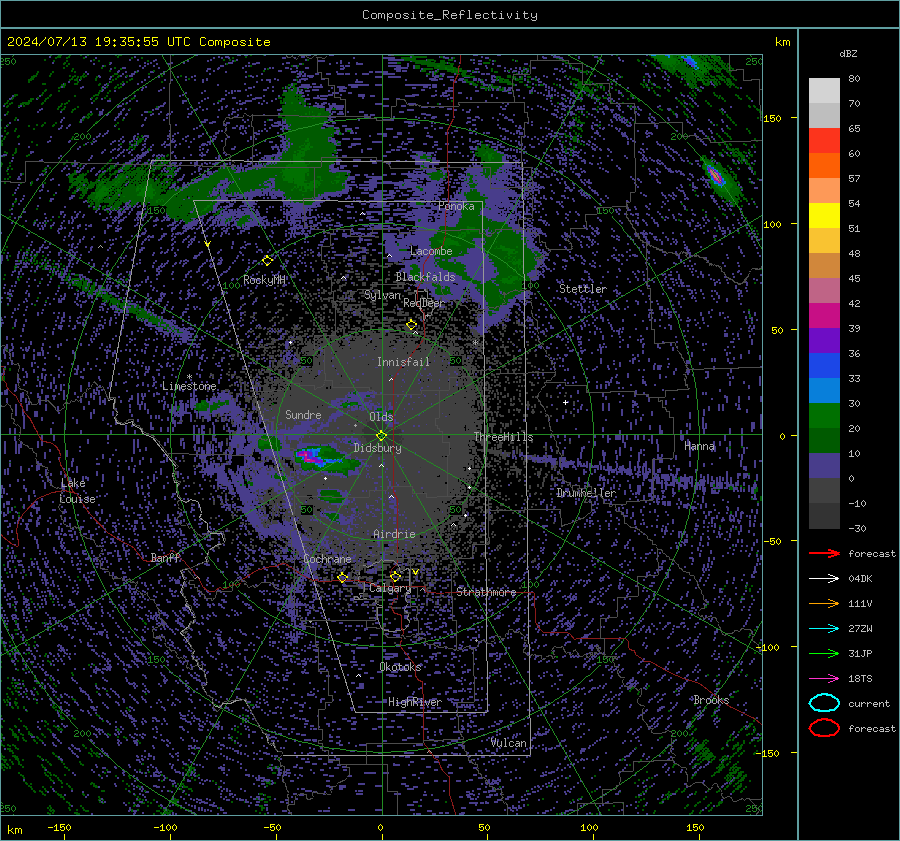Click yellow diamond marker above Calgary label
The width and height of the screenshot is (900, 841).
pyautogui.click(x=395, y=576)
